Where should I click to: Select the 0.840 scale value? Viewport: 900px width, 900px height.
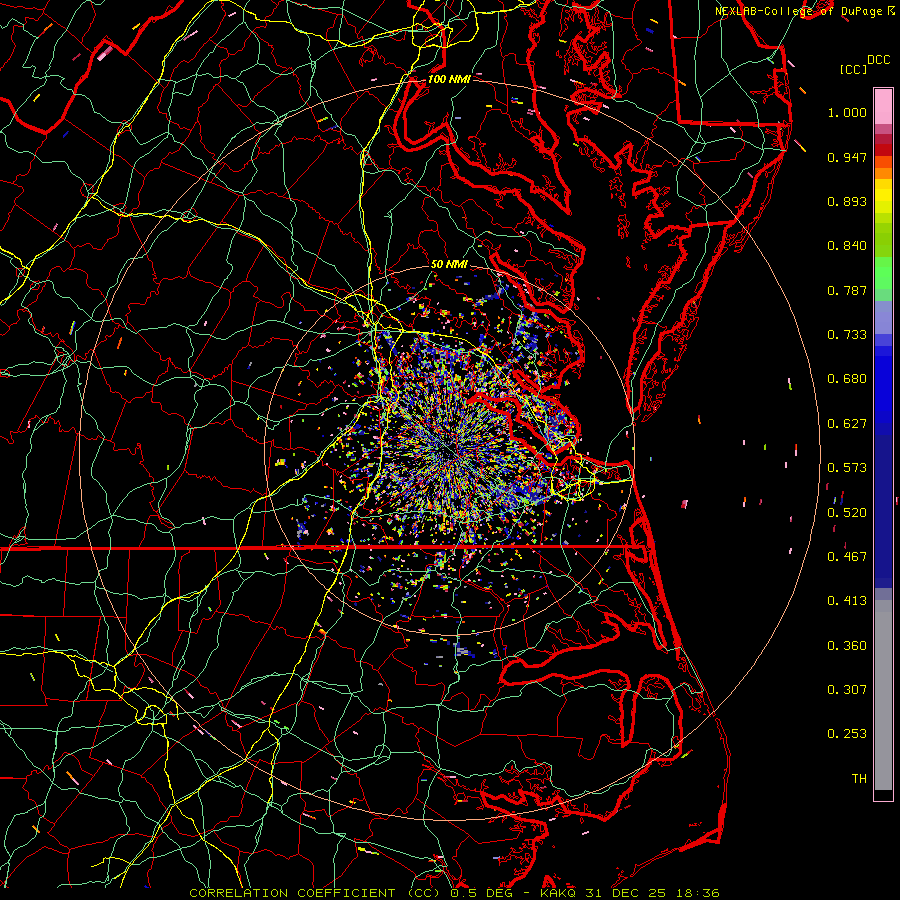tap(847, 246)
